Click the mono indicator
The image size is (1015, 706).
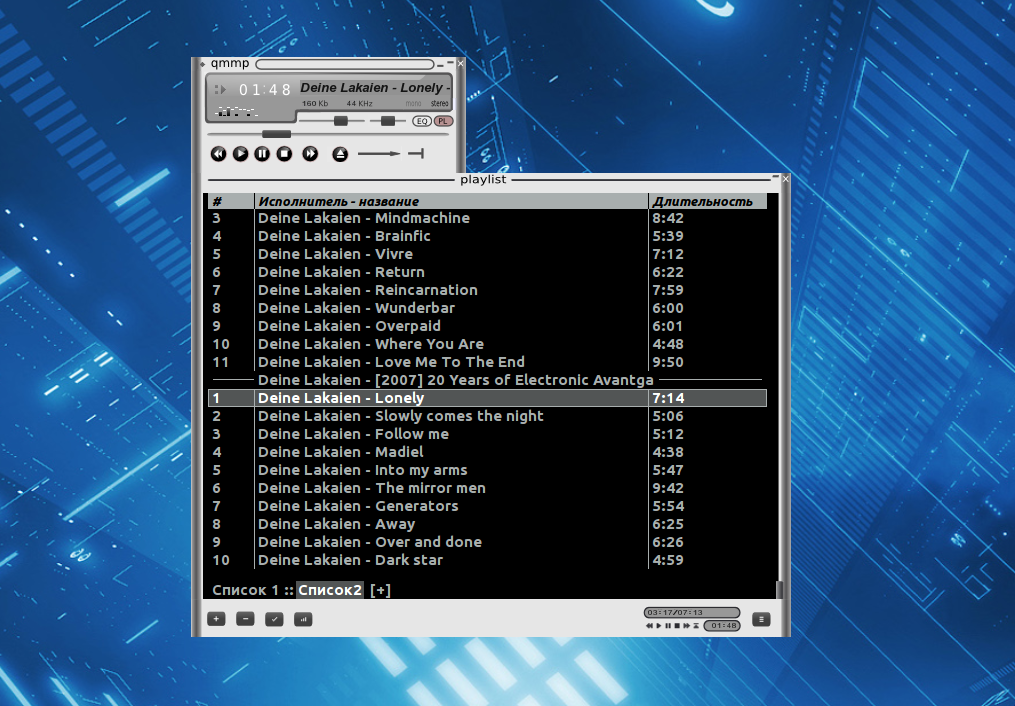click(413, 104)
